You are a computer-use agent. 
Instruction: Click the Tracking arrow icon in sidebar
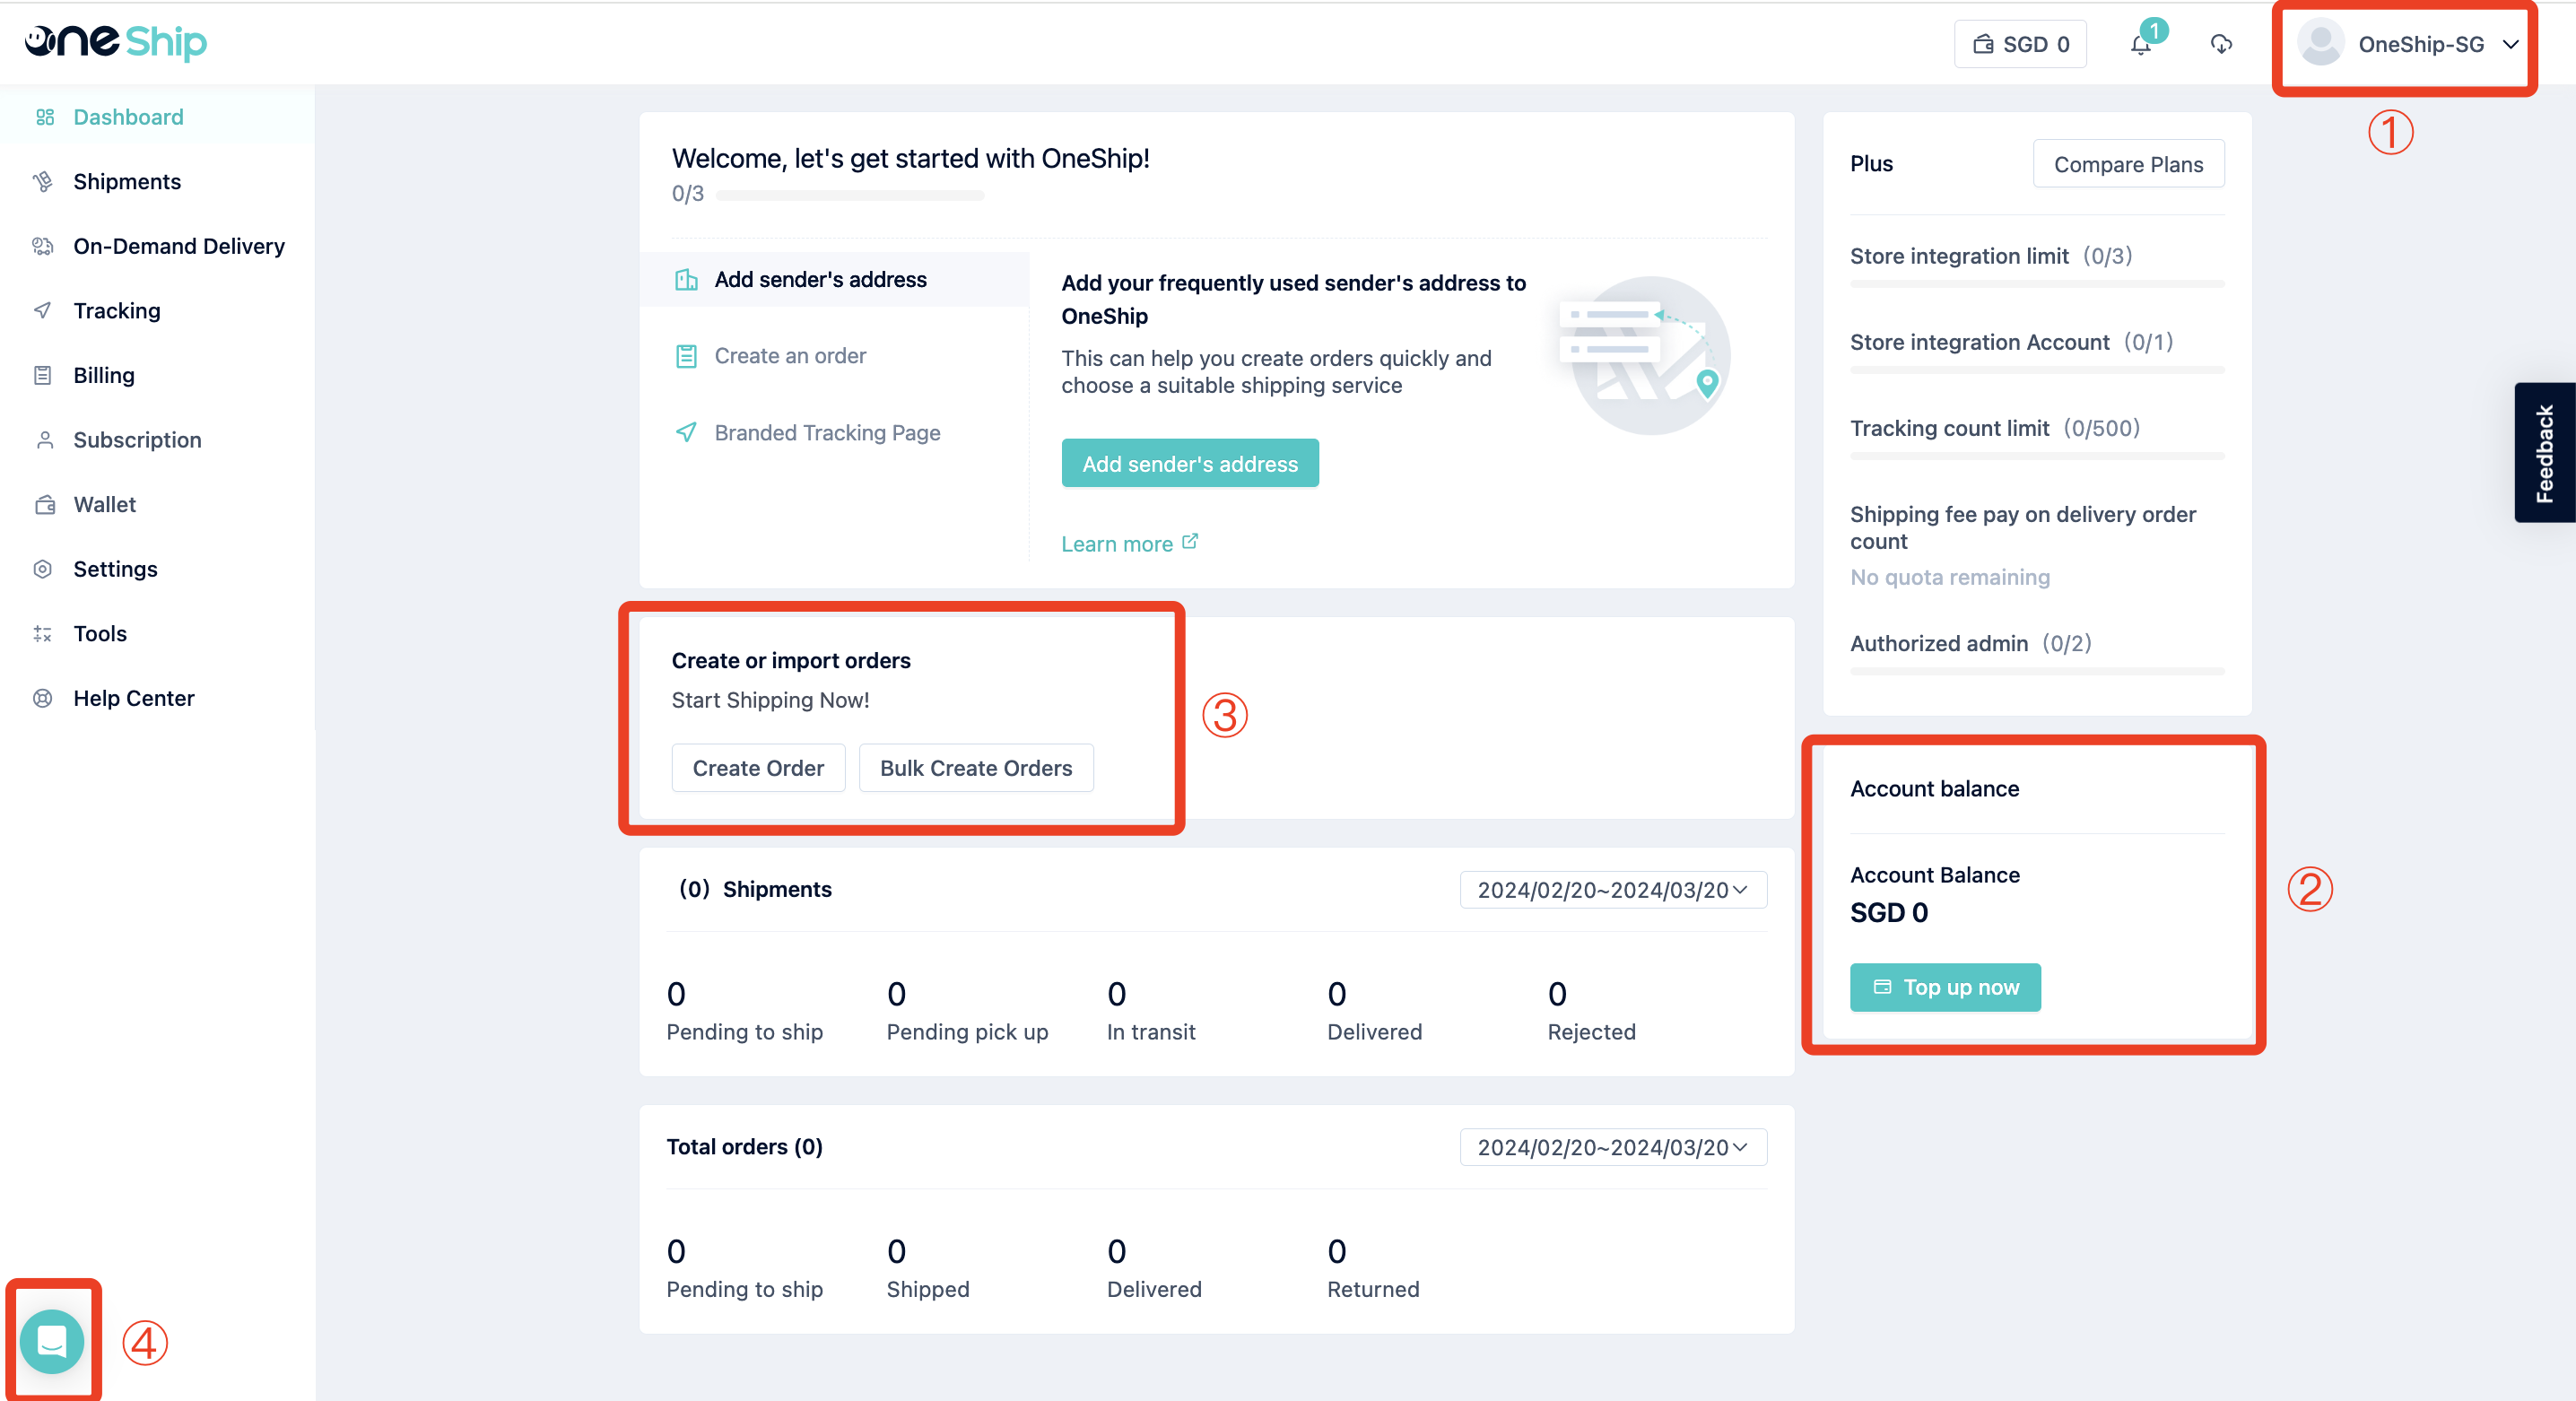(42, 311)
